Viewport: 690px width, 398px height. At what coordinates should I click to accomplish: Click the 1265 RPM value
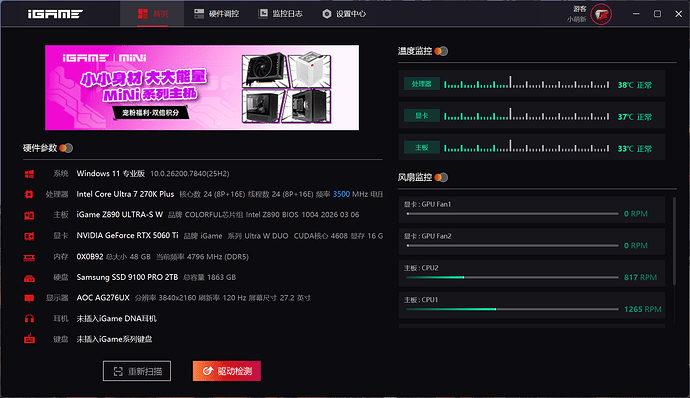pyautogui.click(x=642, y=309)
